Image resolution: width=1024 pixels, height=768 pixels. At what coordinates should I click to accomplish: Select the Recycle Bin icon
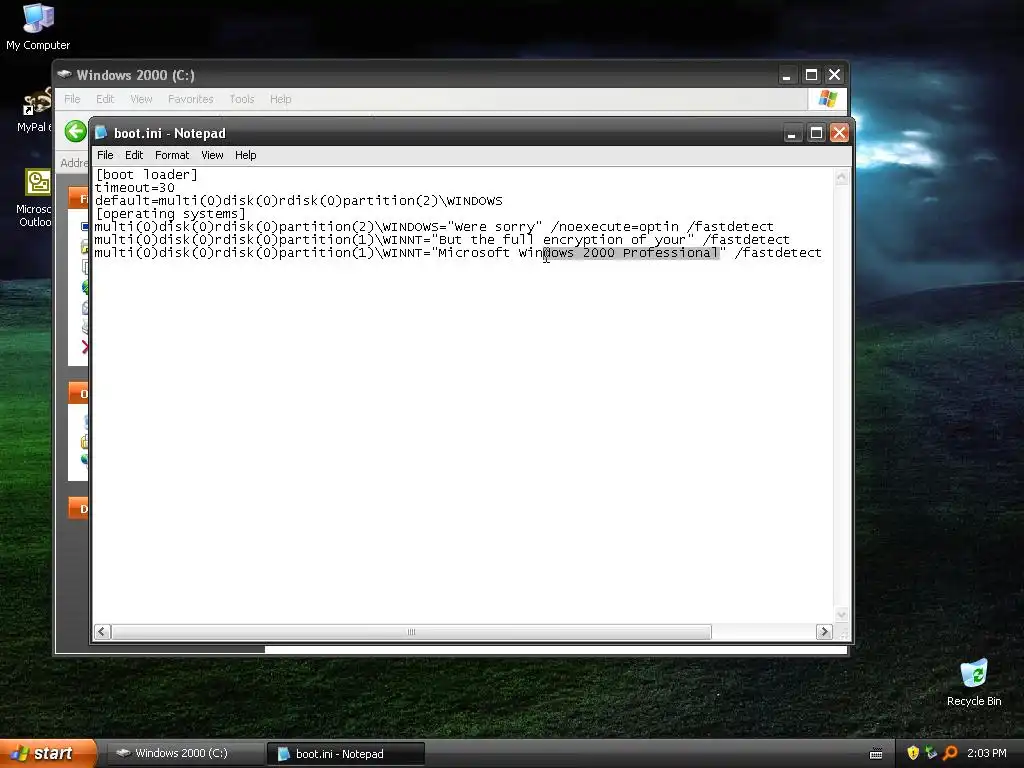[974, 682]
